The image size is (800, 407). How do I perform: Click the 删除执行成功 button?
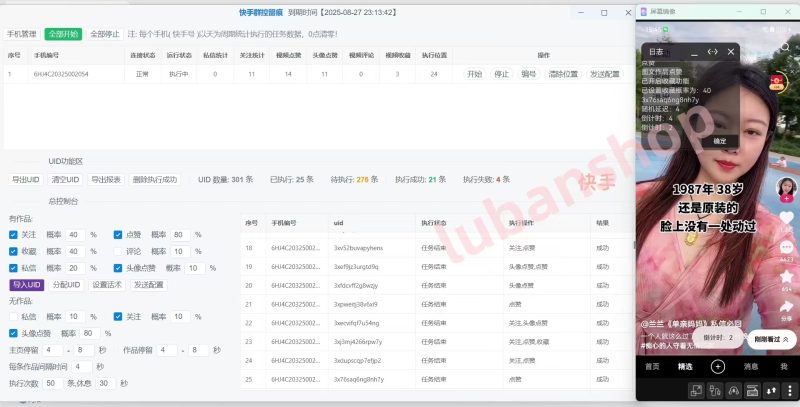pos(155,180)
